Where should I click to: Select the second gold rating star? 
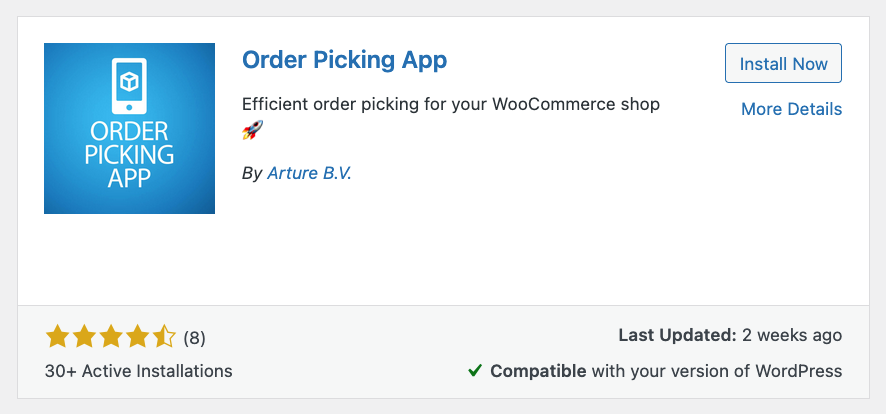tap(84, 337)
